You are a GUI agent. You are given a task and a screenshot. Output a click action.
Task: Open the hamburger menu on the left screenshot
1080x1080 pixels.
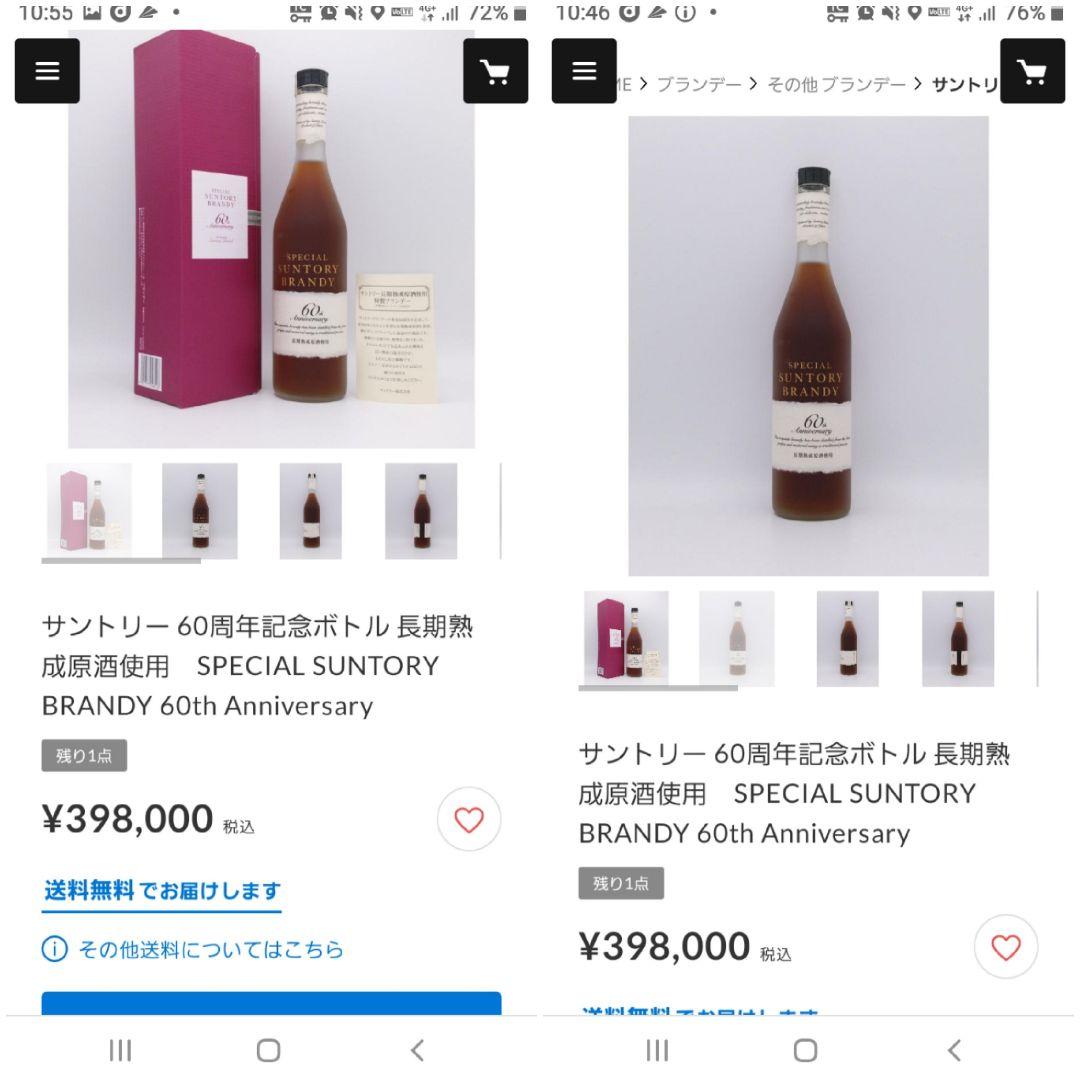pyautogui.click(x=46, y=71)
